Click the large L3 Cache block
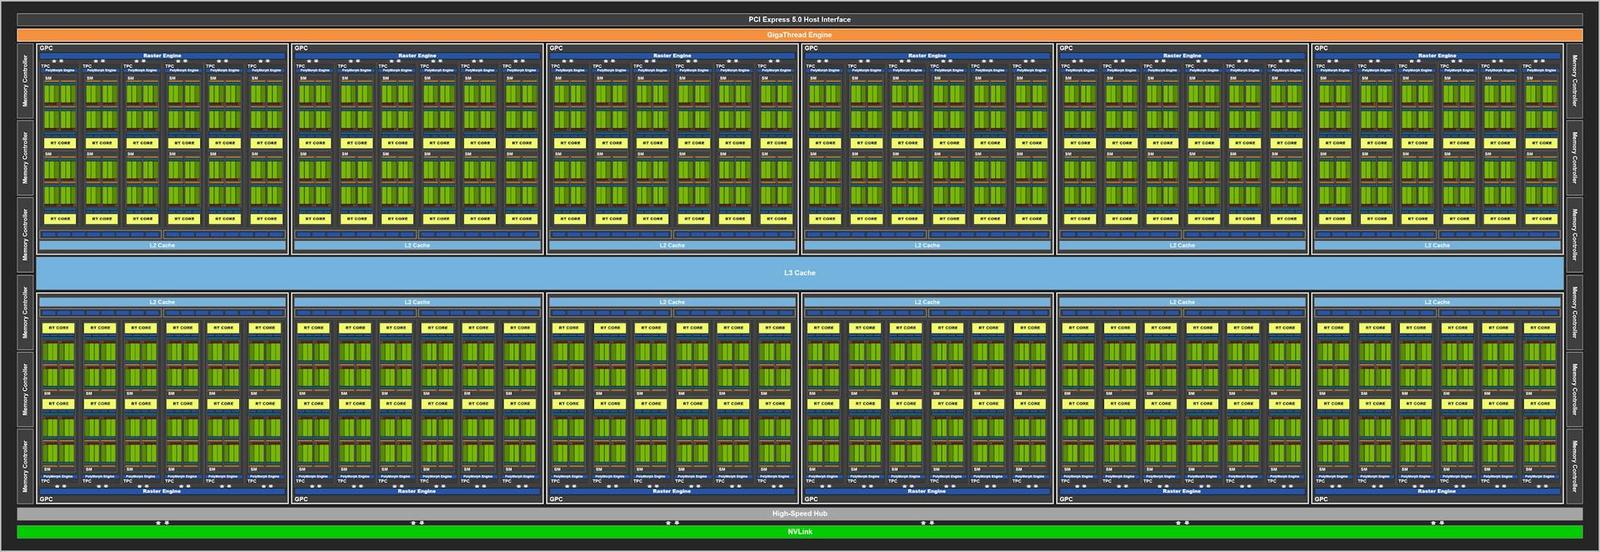The height and width of the screenshot is (552, 1600). (799, 273)
